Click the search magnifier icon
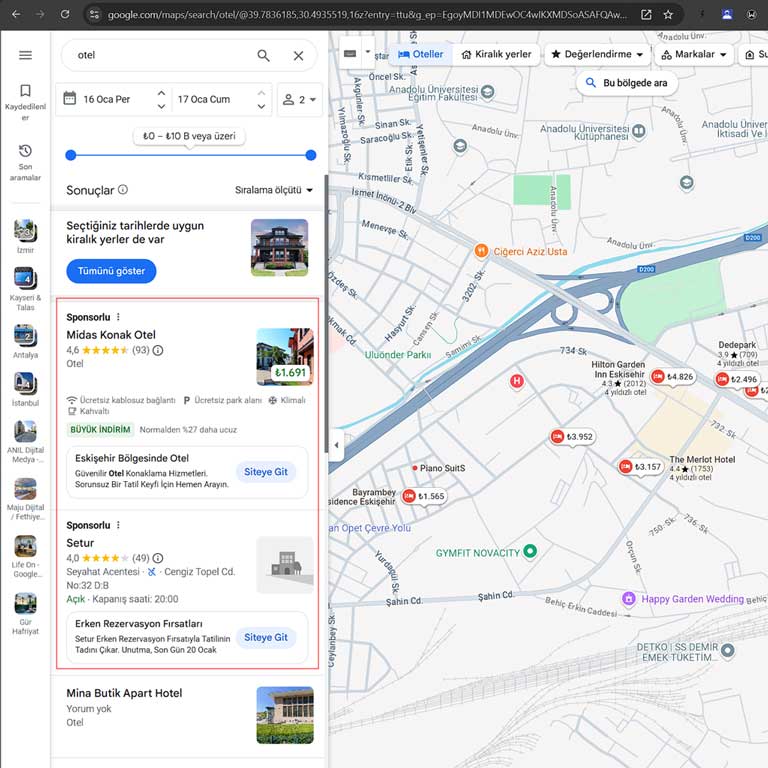768x768 pixels. [x=264, y=55]
